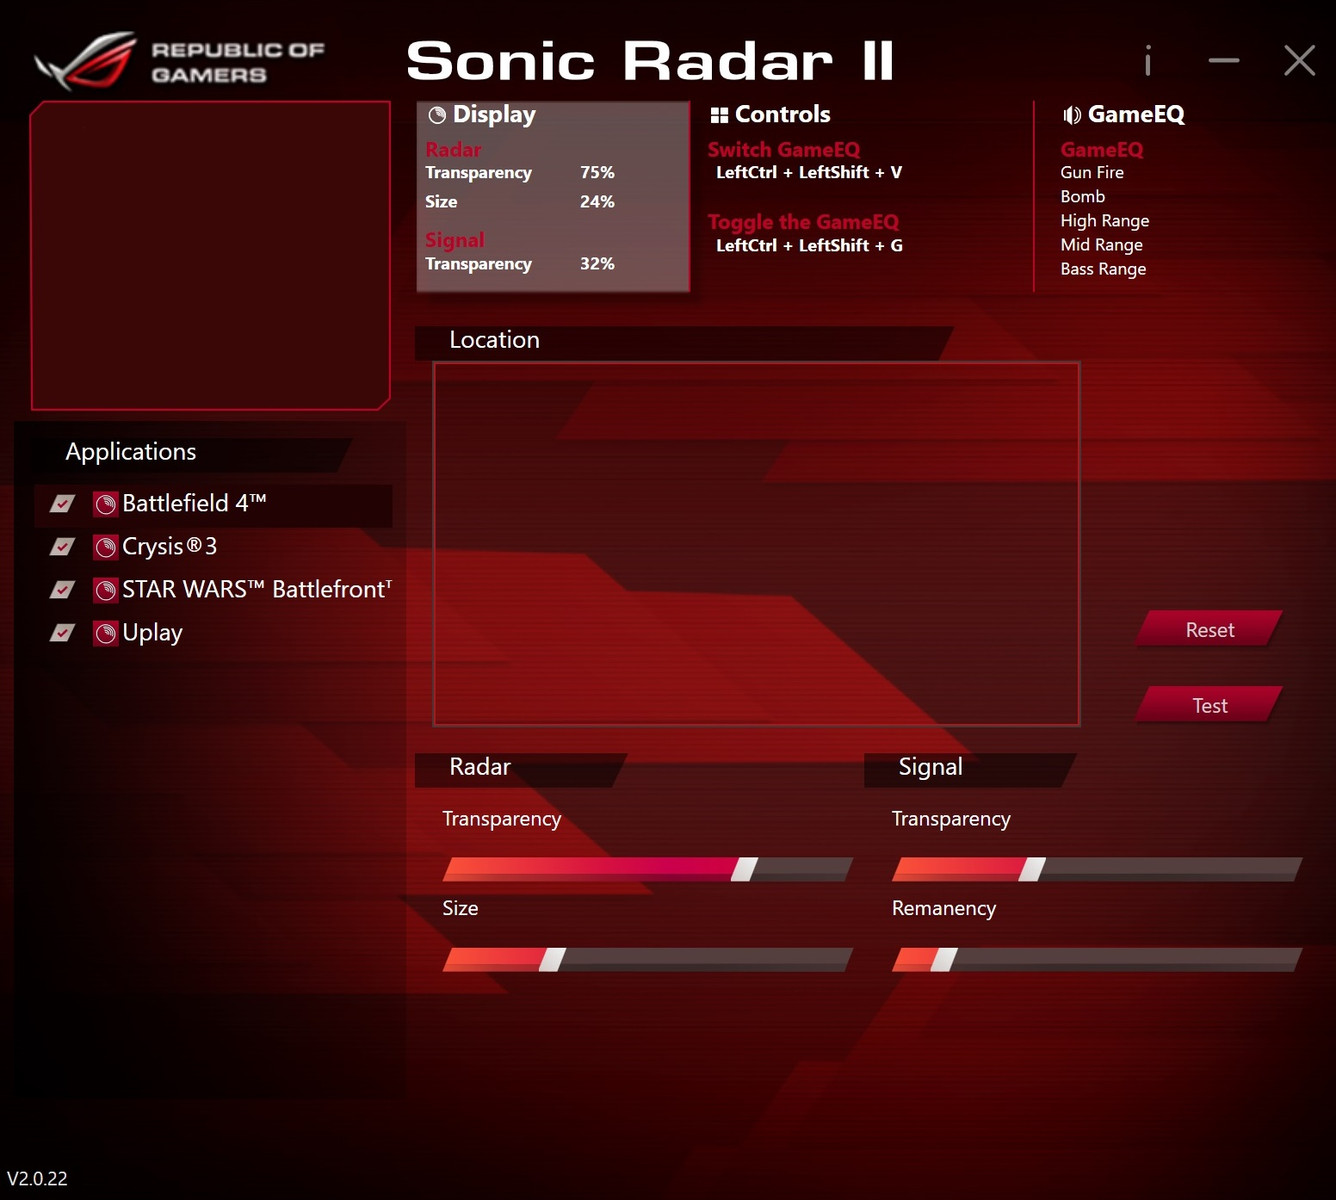This screenshot has width=1336, height=1200.
Task: Click the Controls grid icon
Action: click(x=719, y=115)
